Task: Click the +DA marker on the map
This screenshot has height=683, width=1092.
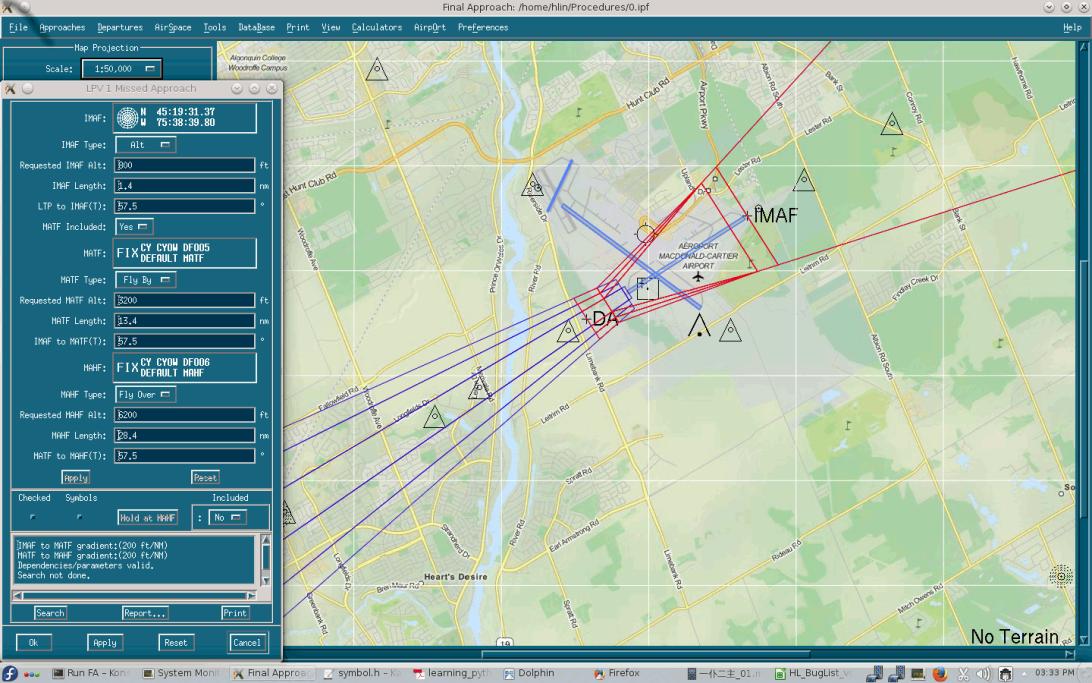Action: click(587, 319)
